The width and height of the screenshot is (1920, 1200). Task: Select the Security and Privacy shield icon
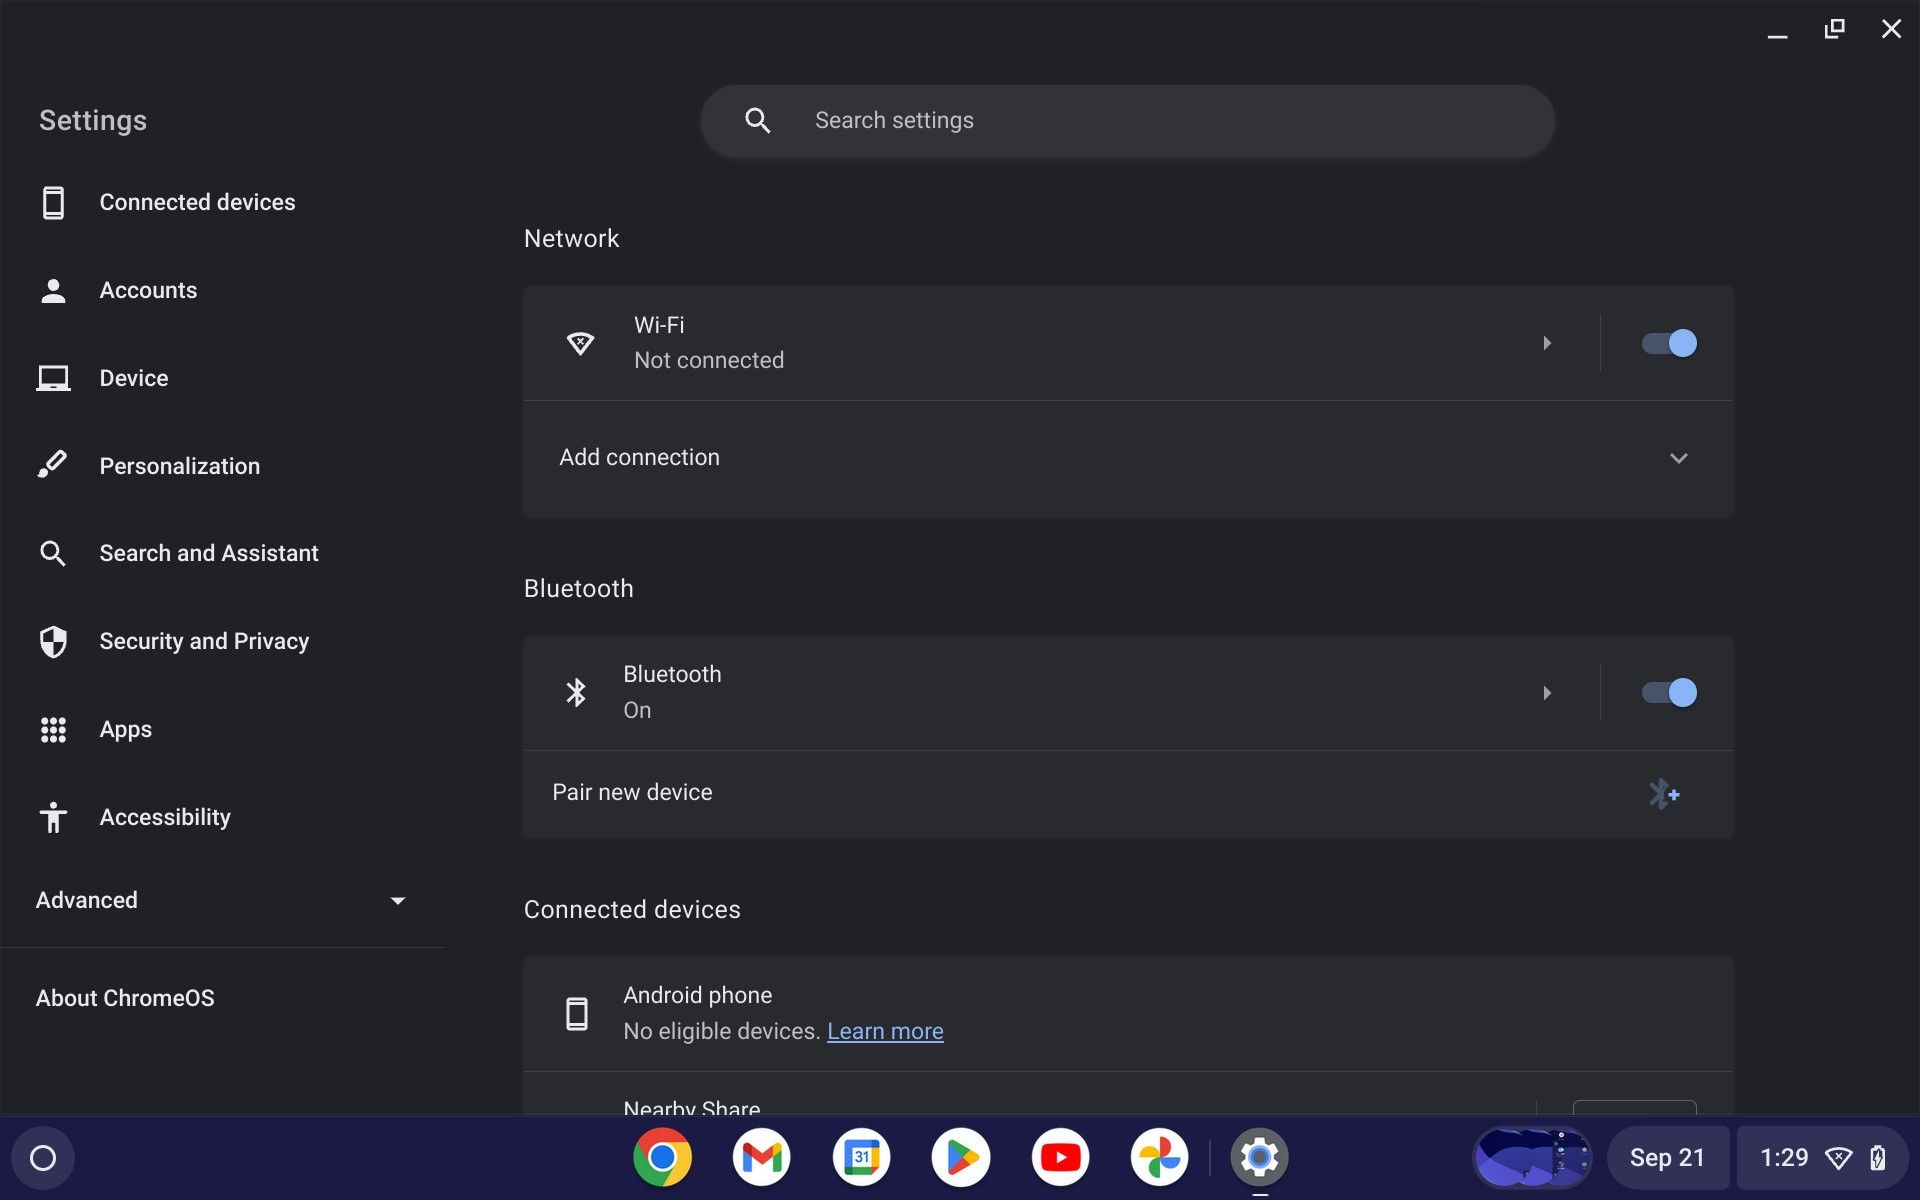point(53,641)
